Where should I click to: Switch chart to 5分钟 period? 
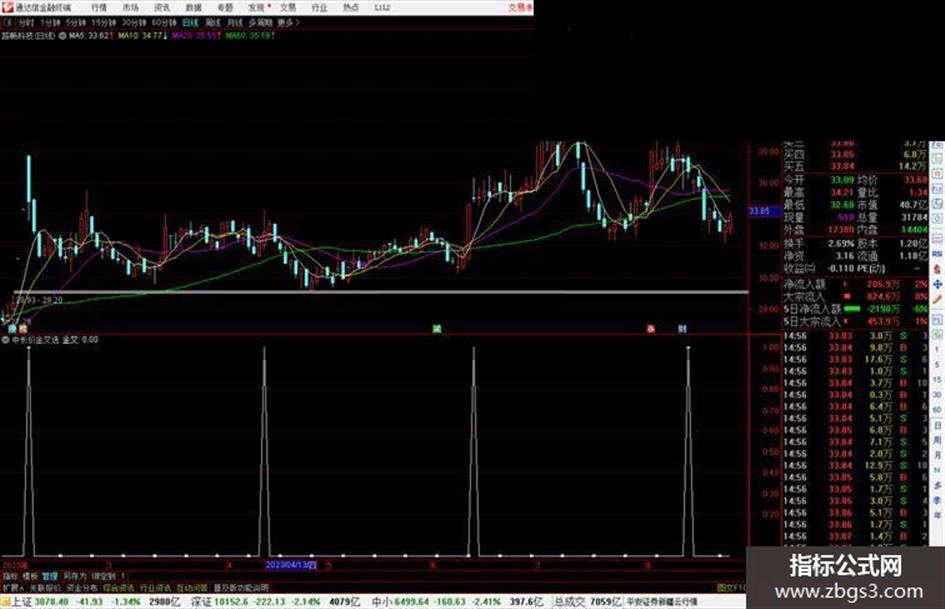[x=75, y=22]
